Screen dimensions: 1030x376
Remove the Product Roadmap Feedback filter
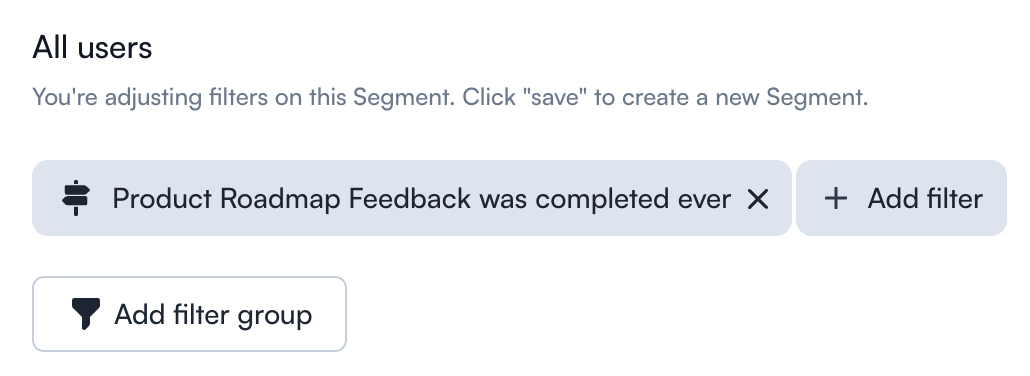[758, 199]
